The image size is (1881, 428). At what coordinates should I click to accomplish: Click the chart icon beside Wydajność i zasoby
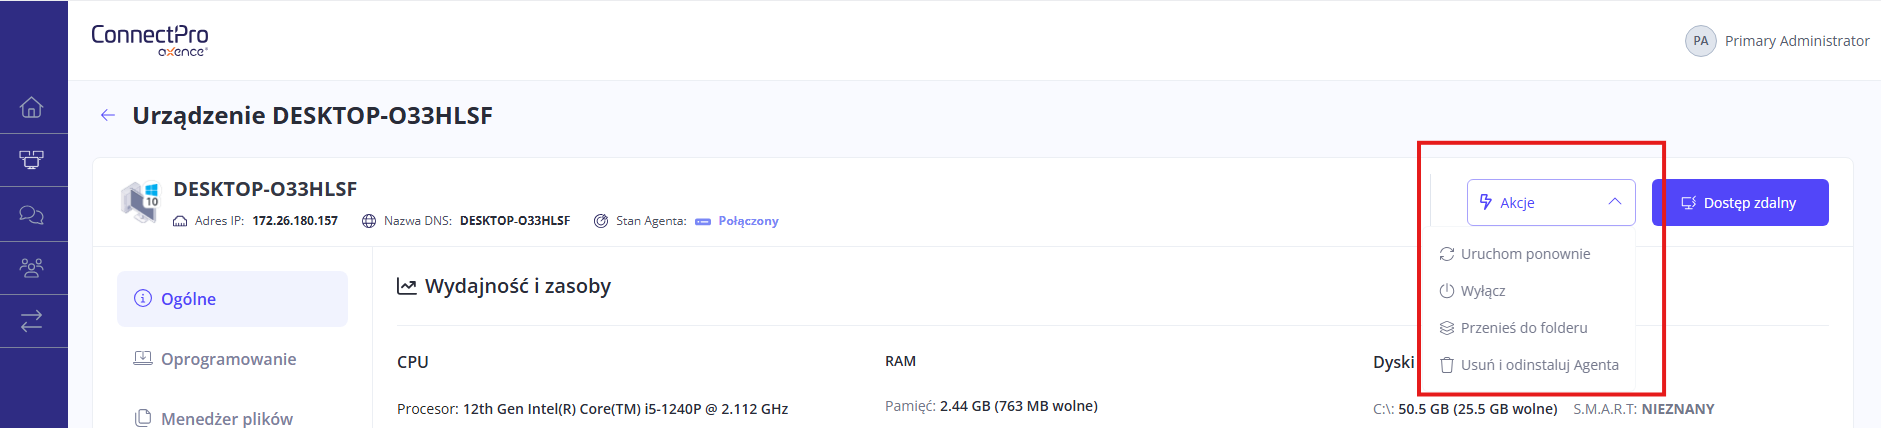click(406, 286)
